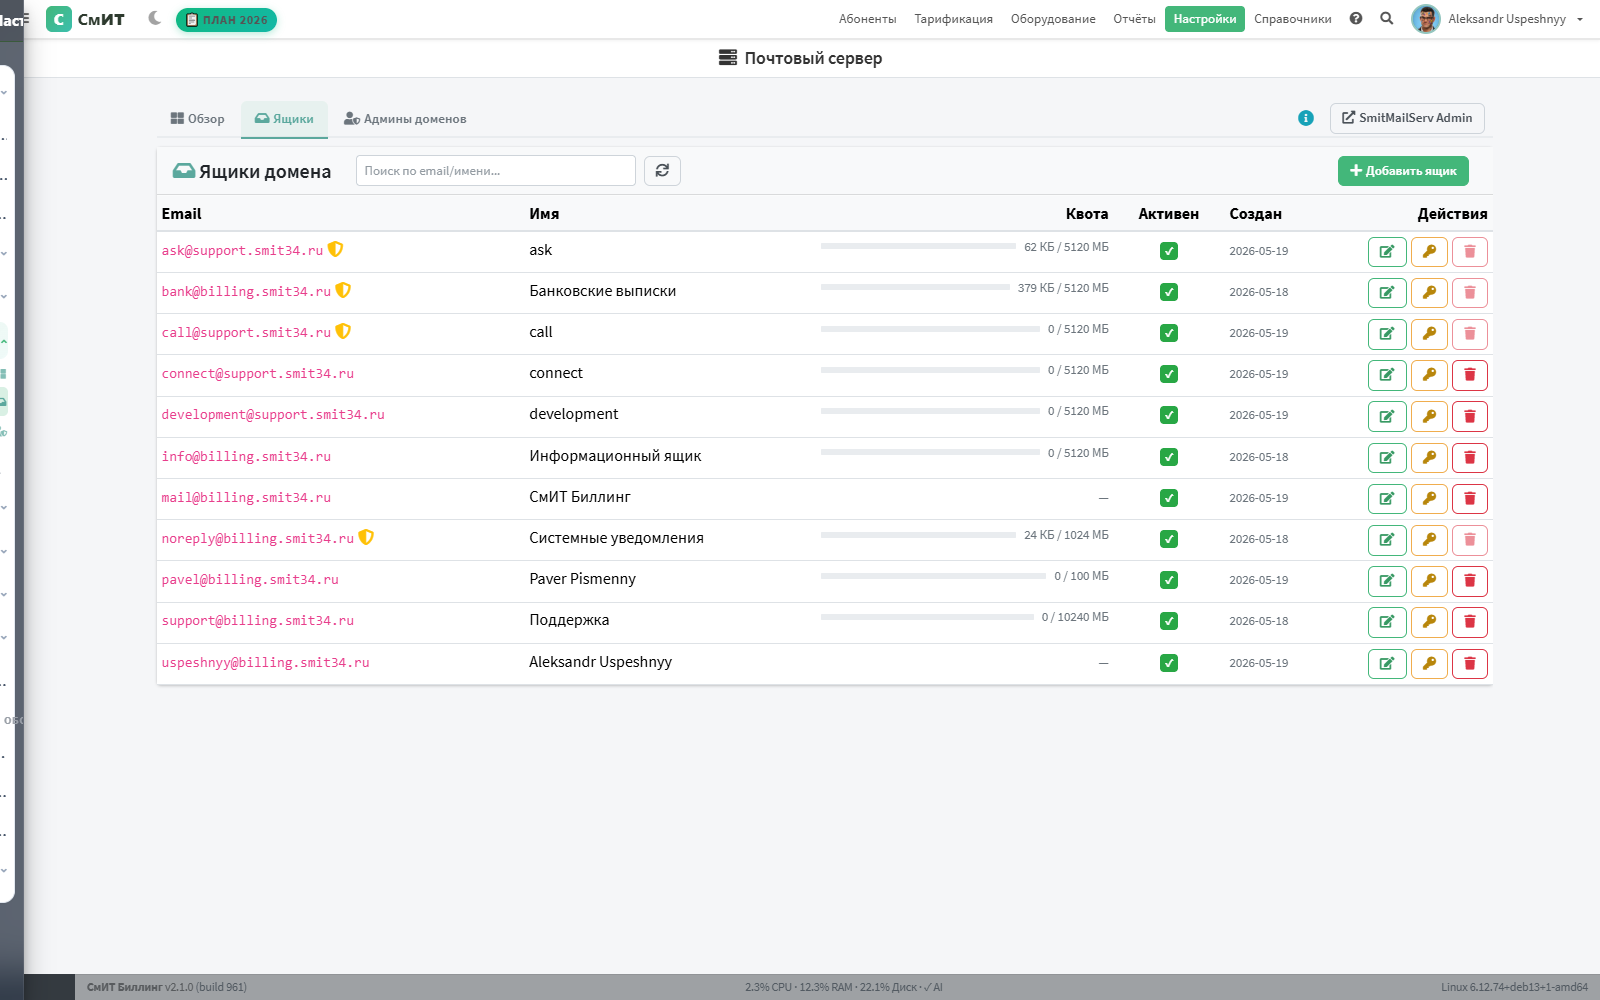
Task: Toggle active checkbox for Поддержка
Action: pos(1168,621)
